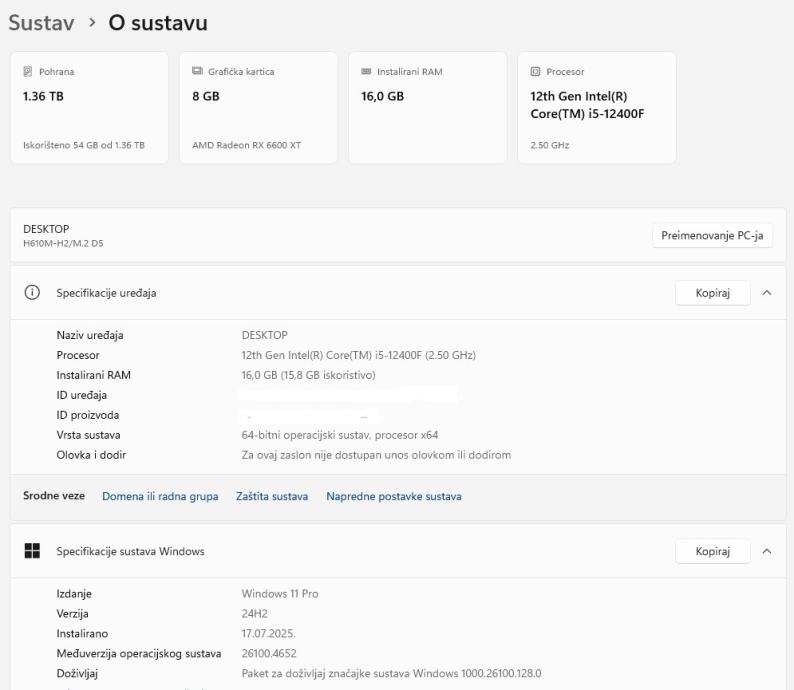Screen dimensions: 794x690
Task: Collapse the Specifikacije sustava Windows chevron
Action: coord(767,551)
